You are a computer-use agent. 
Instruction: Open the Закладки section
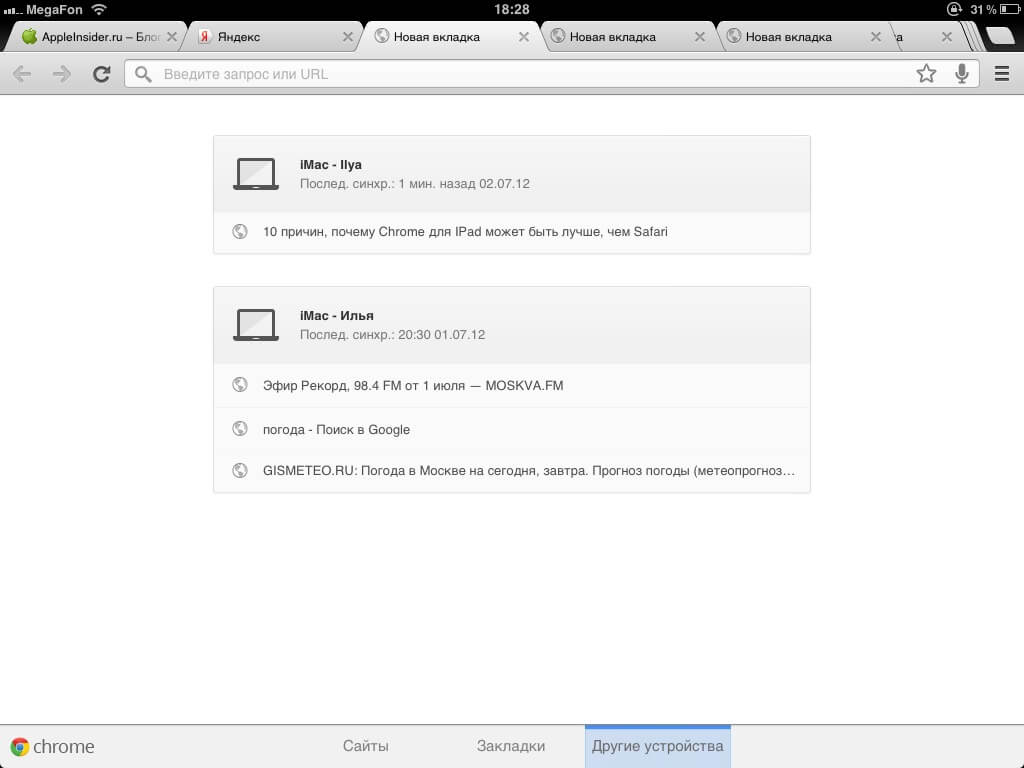[x=511, y=746]
